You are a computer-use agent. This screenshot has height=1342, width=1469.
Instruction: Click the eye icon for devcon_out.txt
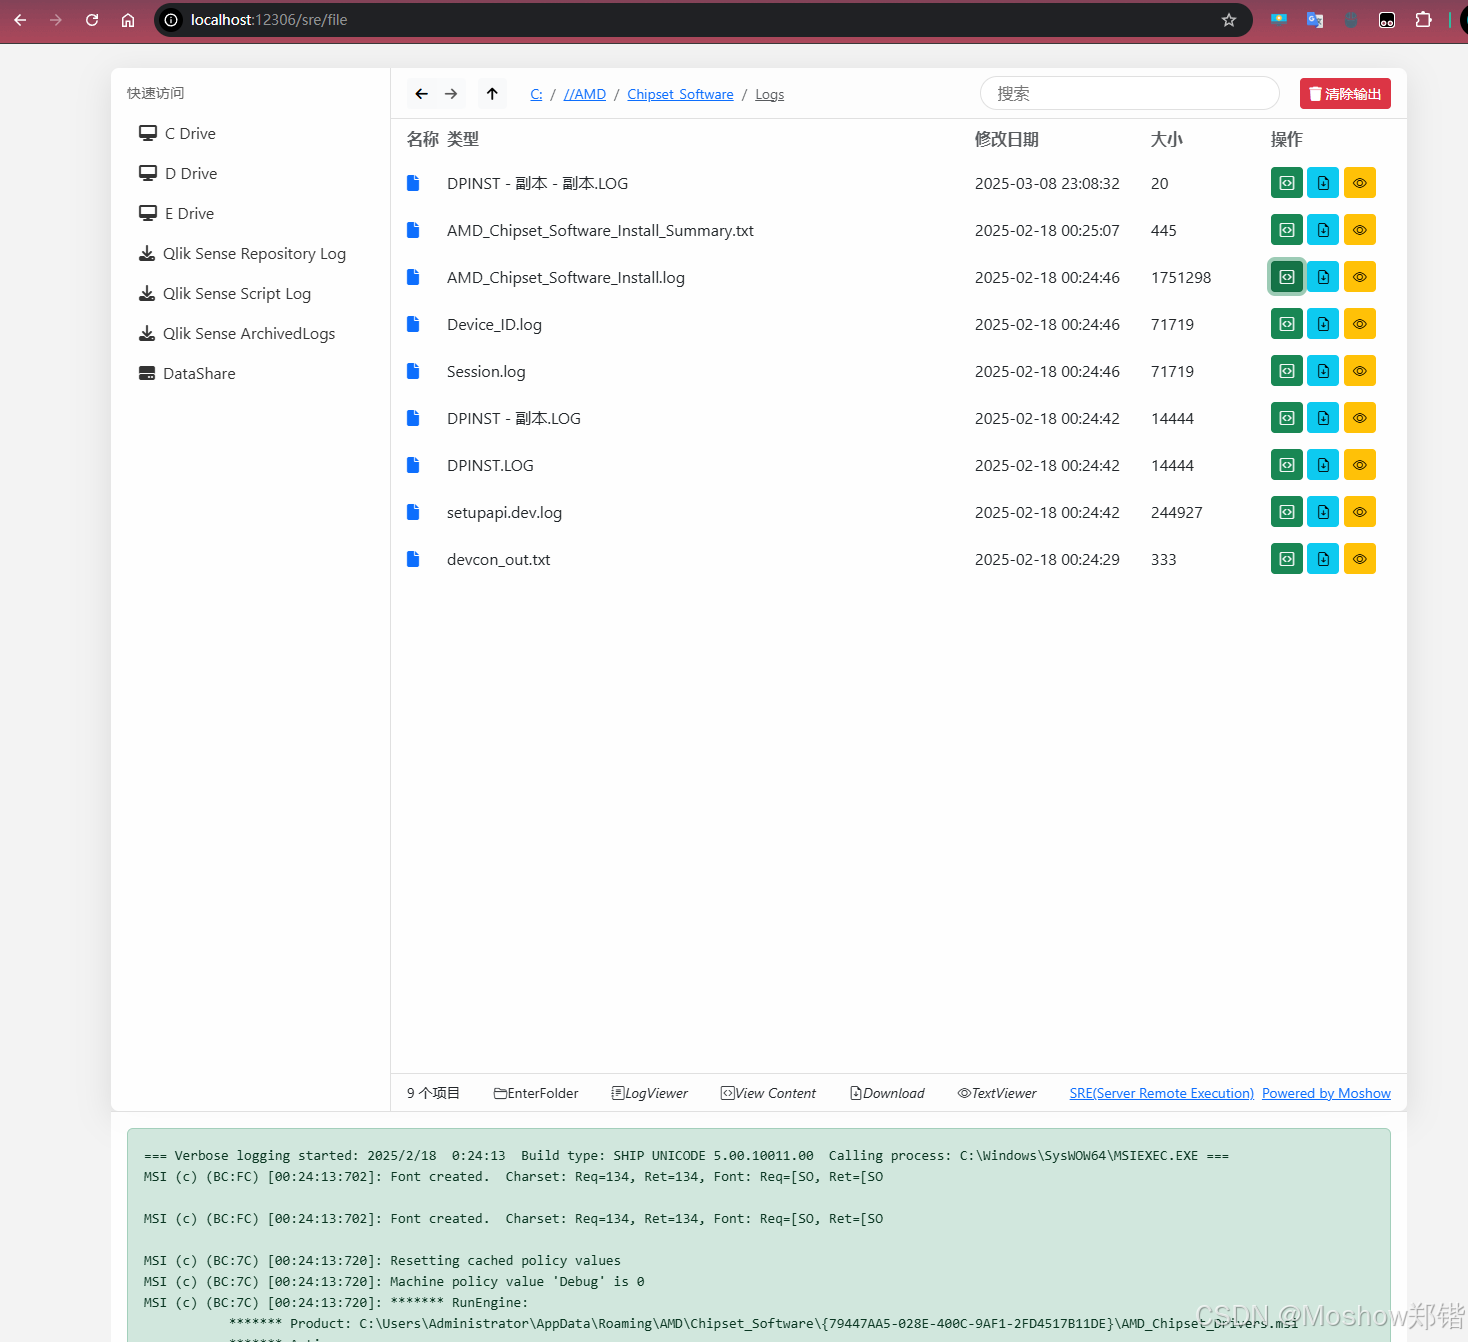coord(1359,558)
